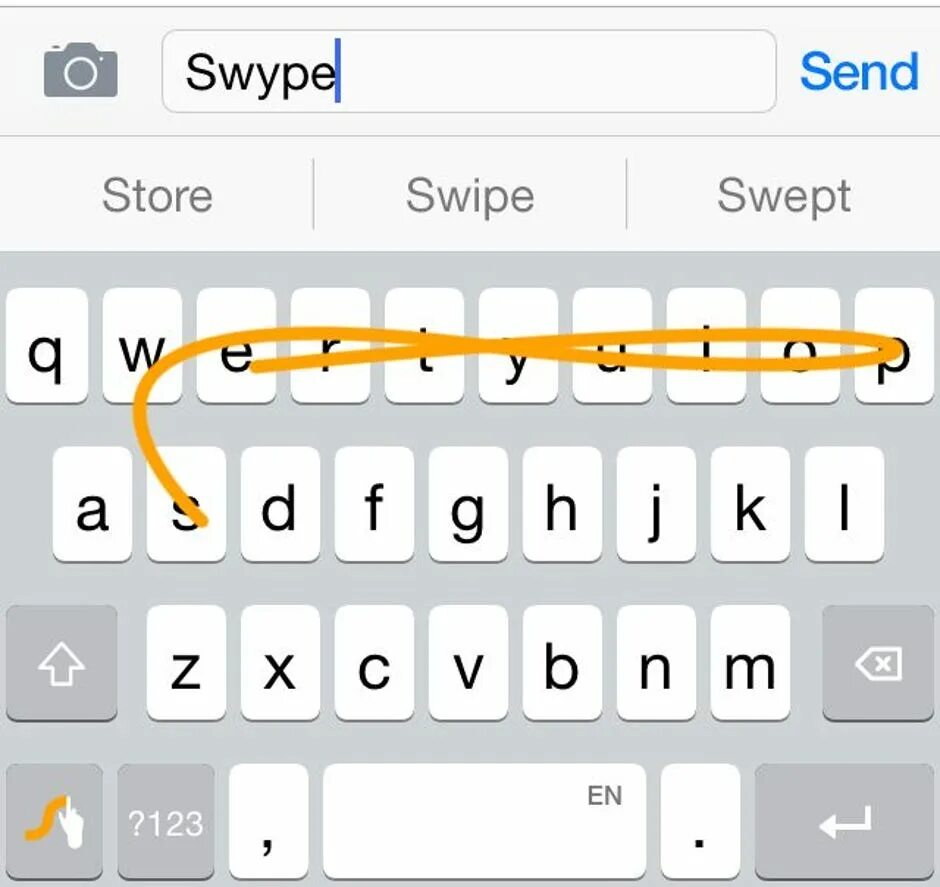
Task: Toggle the shift arrow key
Action: pyautogui.click(x=61, y=662)
